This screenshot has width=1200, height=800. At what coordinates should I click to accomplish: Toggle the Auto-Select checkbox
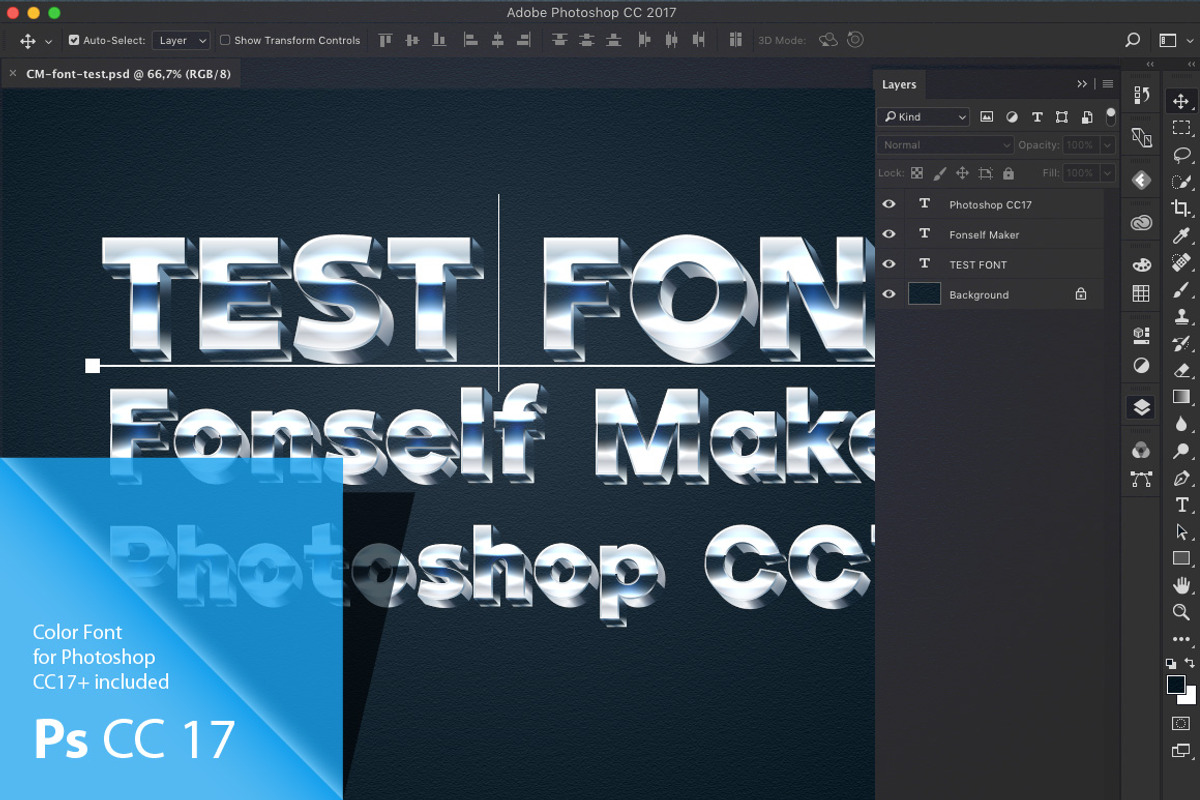(x=74, y=40)
